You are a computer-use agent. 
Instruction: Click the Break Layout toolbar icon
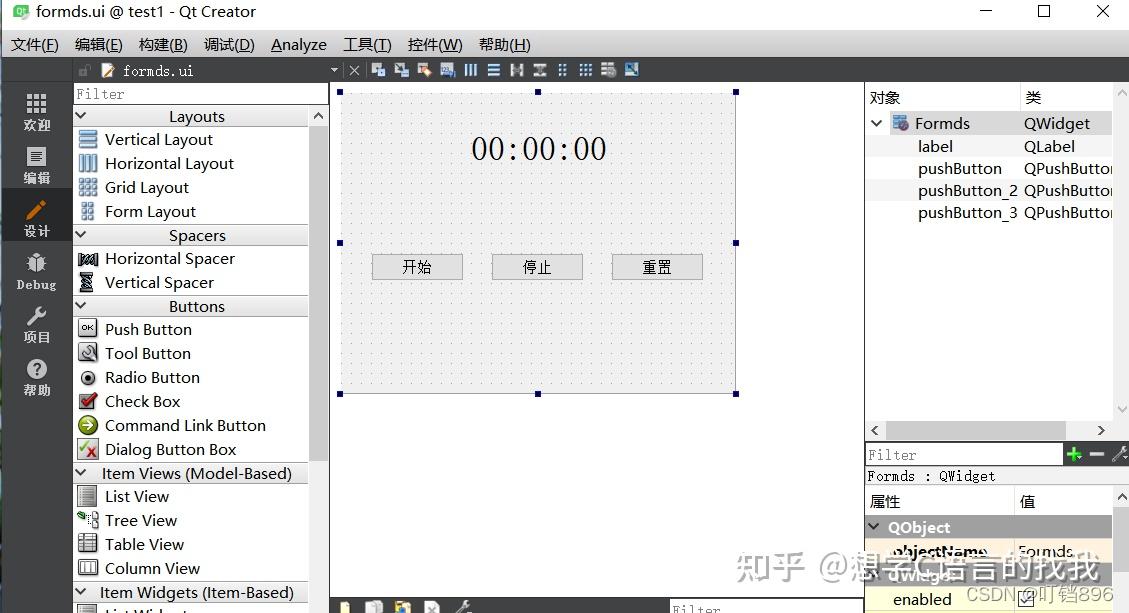point(608,69)
